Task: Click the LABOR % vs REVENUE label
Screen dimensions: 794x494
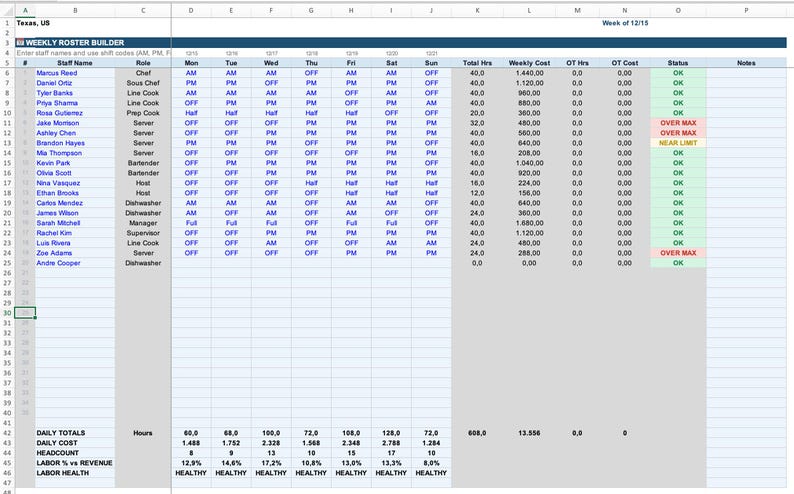Action: (74, 463)
